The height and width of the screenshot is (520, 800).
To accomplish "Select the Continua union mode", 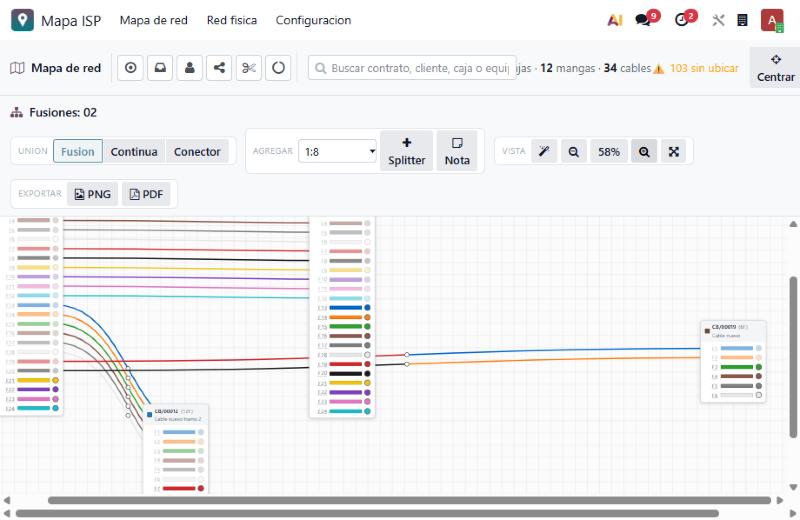I will pyautogui.click(x=134, y=152).
